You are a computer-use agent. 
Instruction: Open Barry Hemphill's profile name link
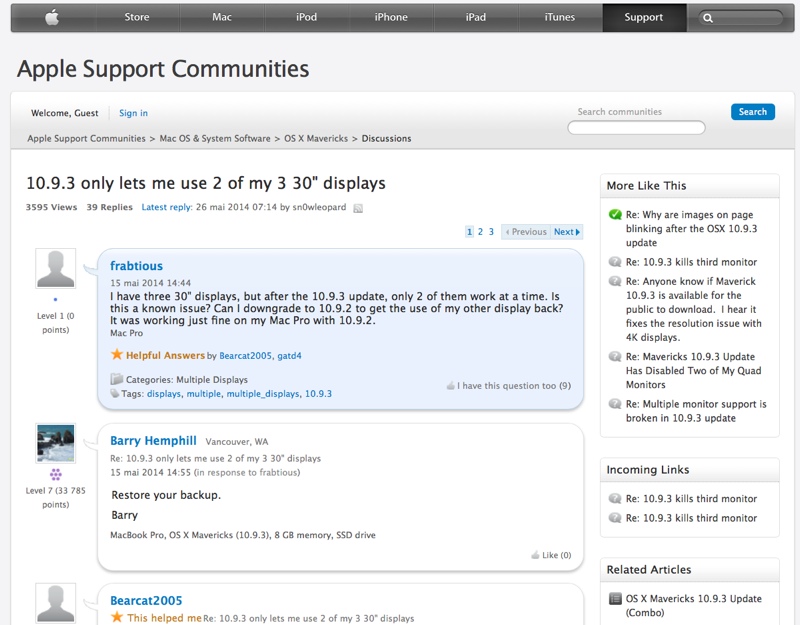point(153,441)
